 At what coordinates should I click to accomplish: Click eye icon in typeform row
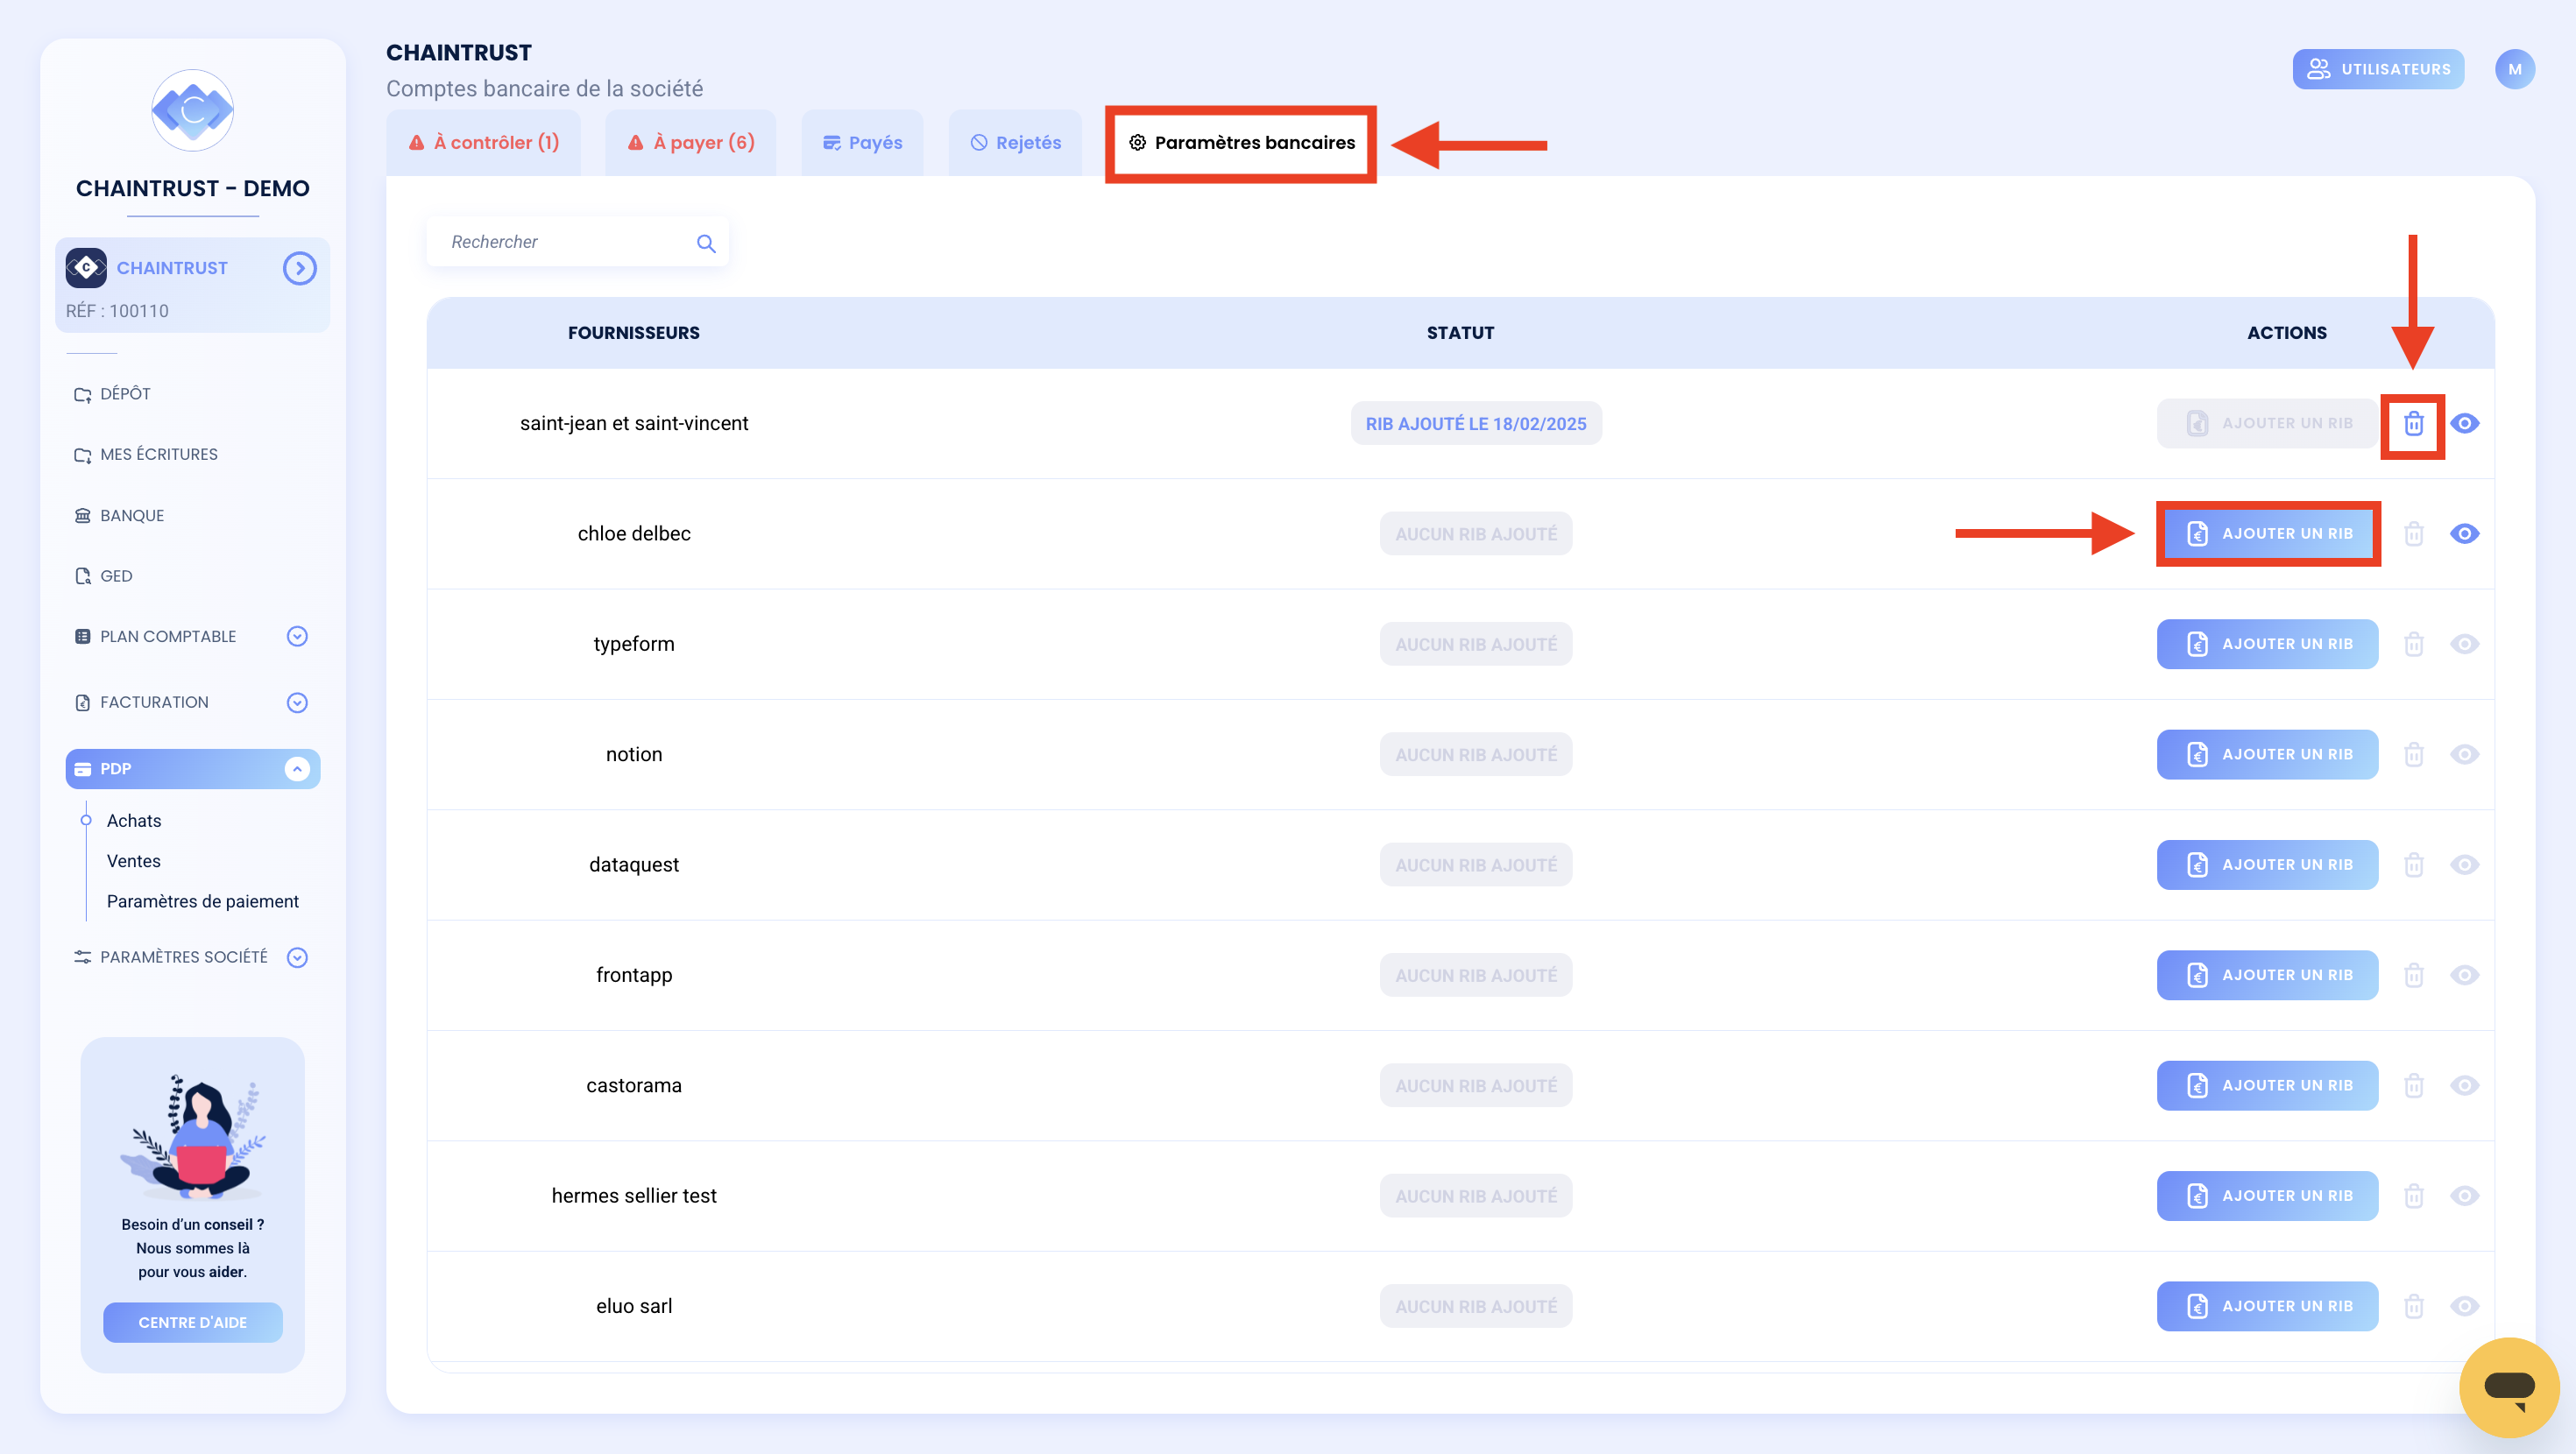click(x=2464, y=644)
